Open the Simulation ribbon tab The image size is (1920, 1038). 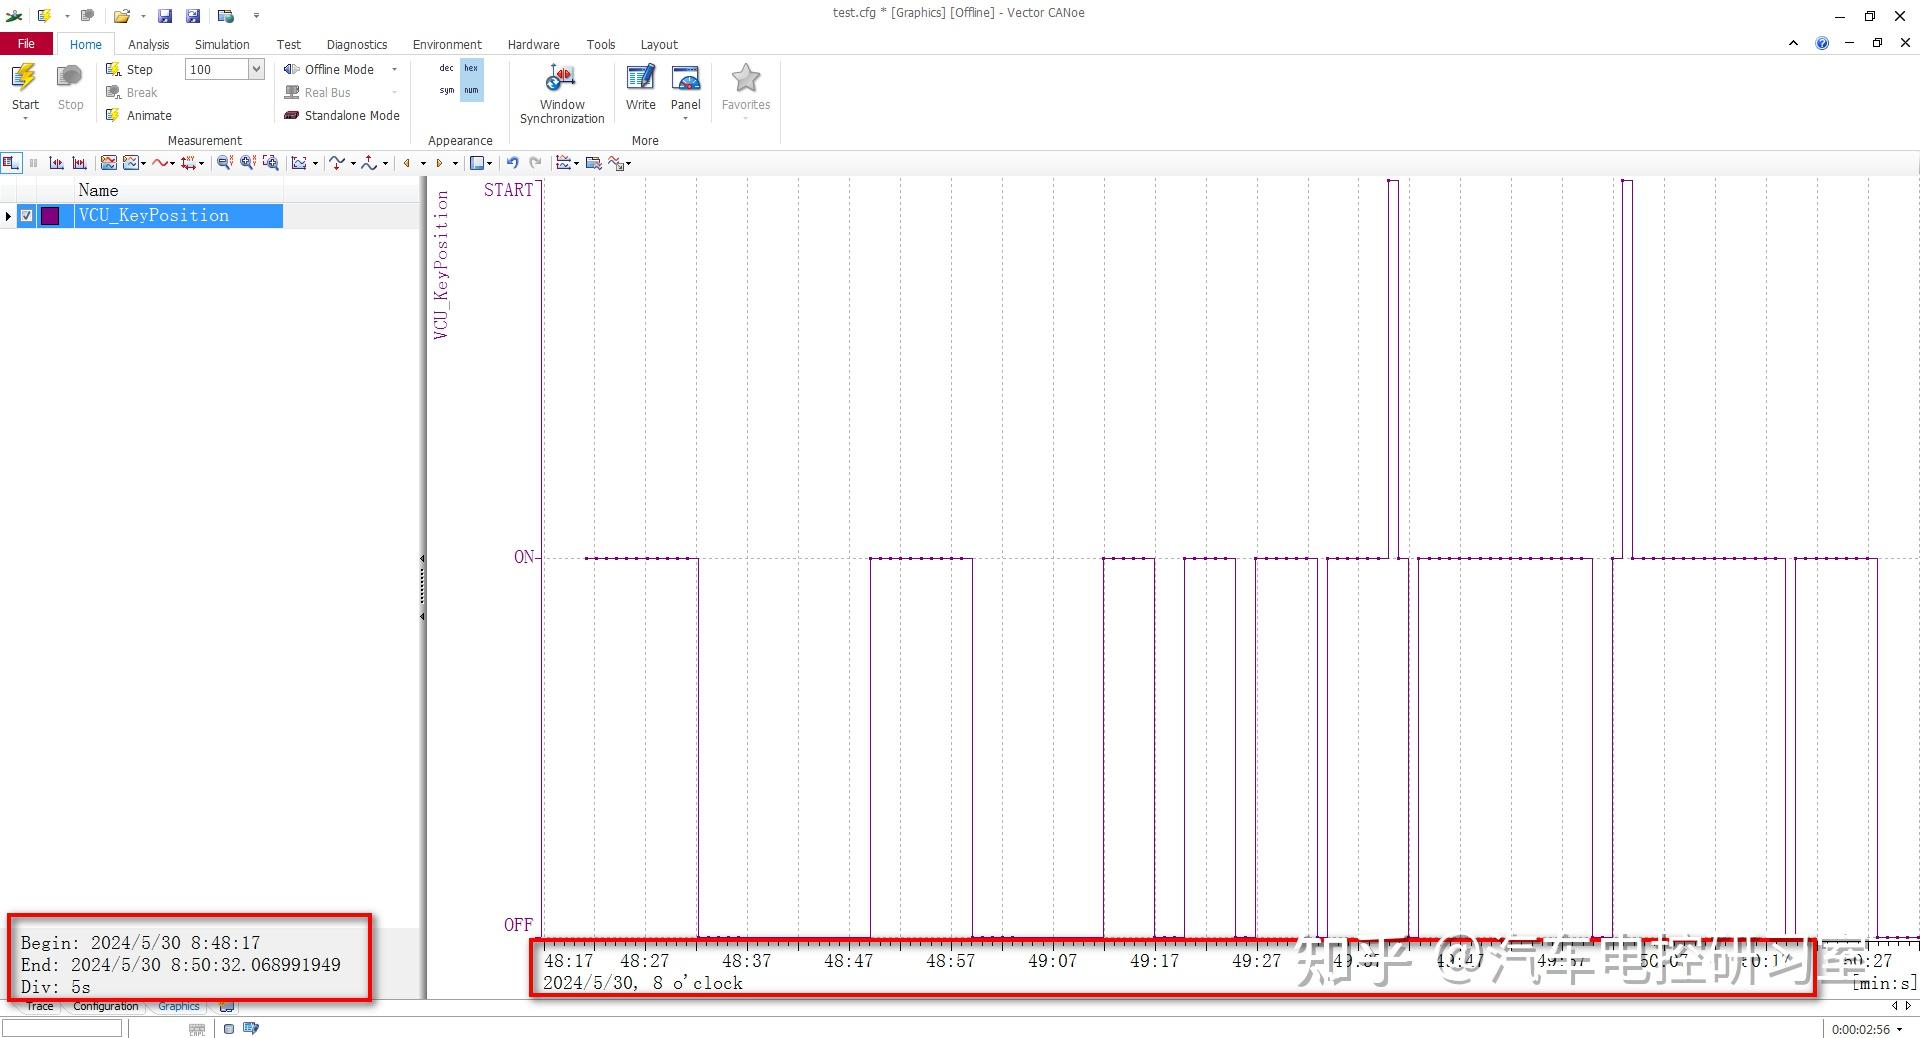(222, 44)
